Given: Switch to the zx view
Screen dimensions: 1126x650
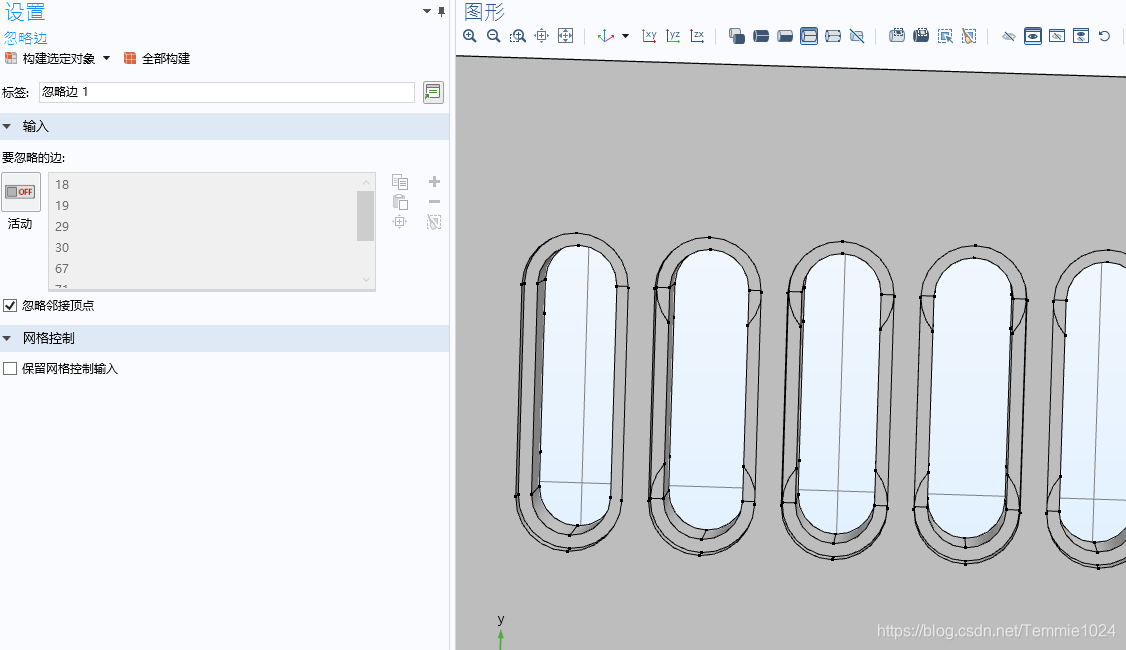Looking at the screenshot, I should pos(697,36).
